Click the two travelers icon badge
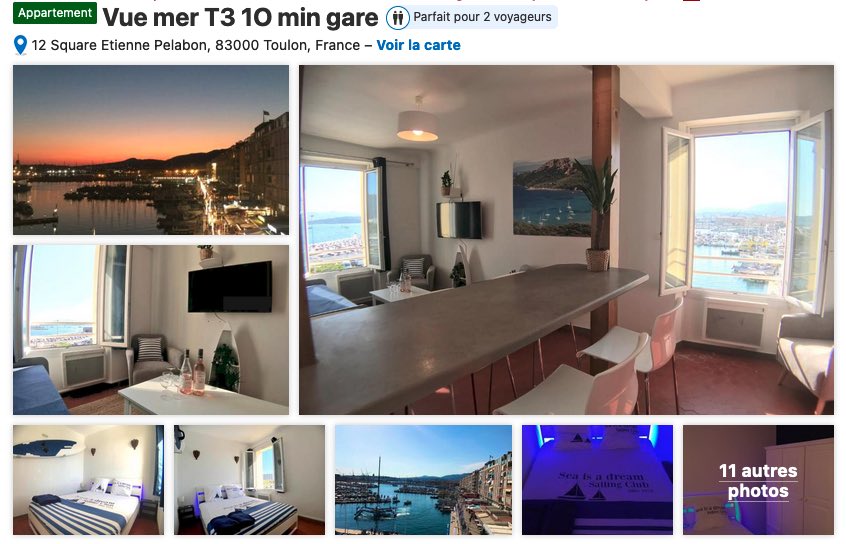This screenshot has width=846, height=544. pyautogui.click(x=398, y=18)
